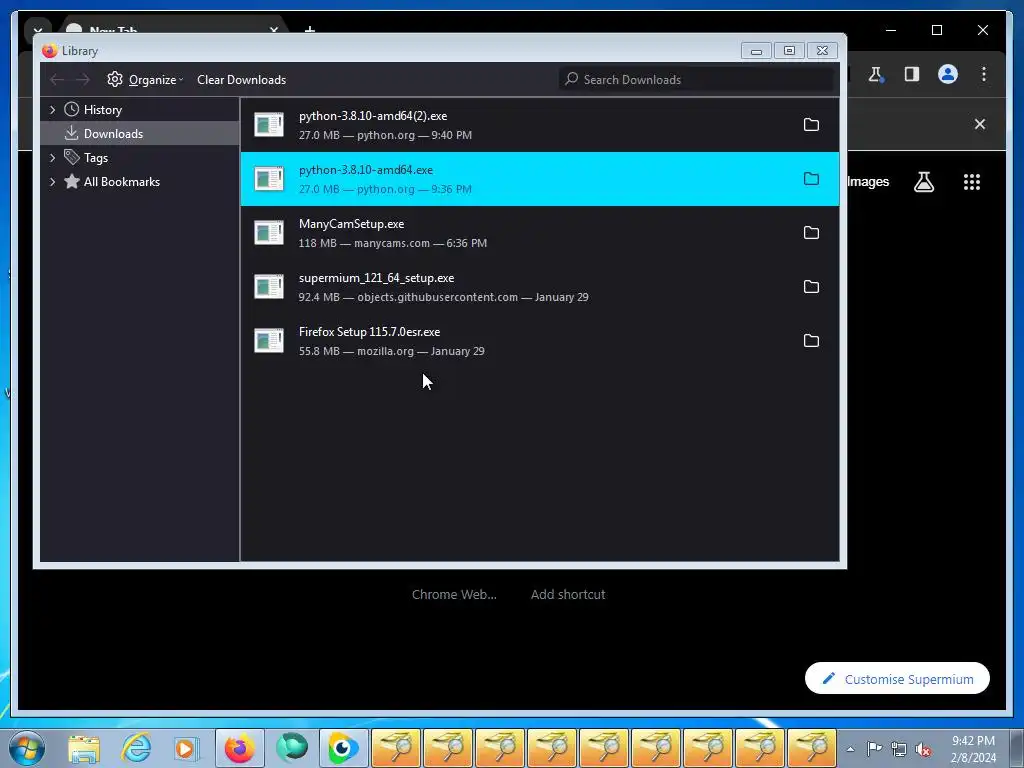Click Search Labs flask on New Tab page
The height and width of the screenshot is (768, 1024).
pyautogui.click(x=923, y=182)
